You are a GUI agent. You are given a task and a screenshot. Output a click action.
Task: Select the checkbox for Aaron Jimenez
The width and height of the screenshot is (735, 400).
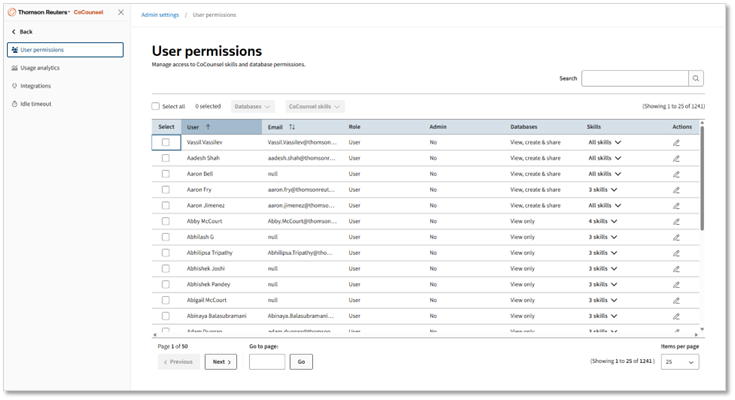coord(166,205)
